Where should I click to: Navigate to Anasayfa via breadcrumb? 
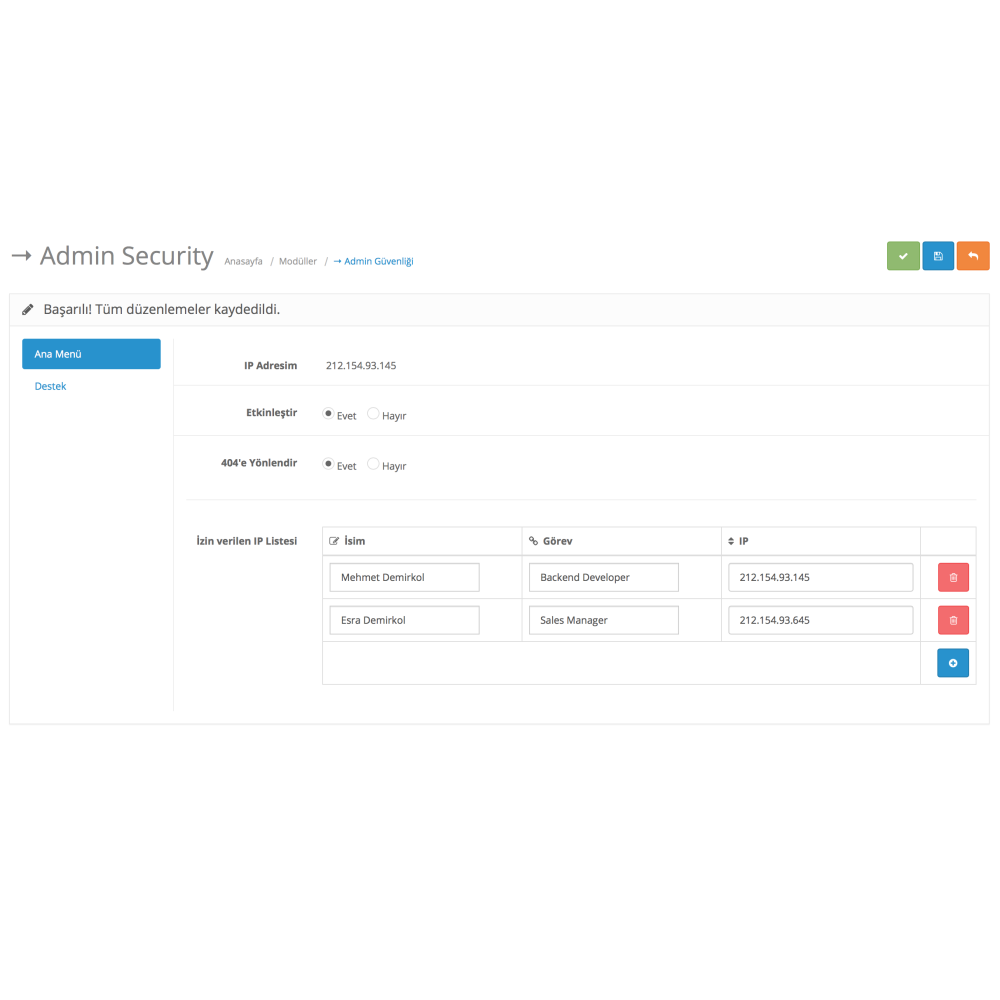click(243, 260)
